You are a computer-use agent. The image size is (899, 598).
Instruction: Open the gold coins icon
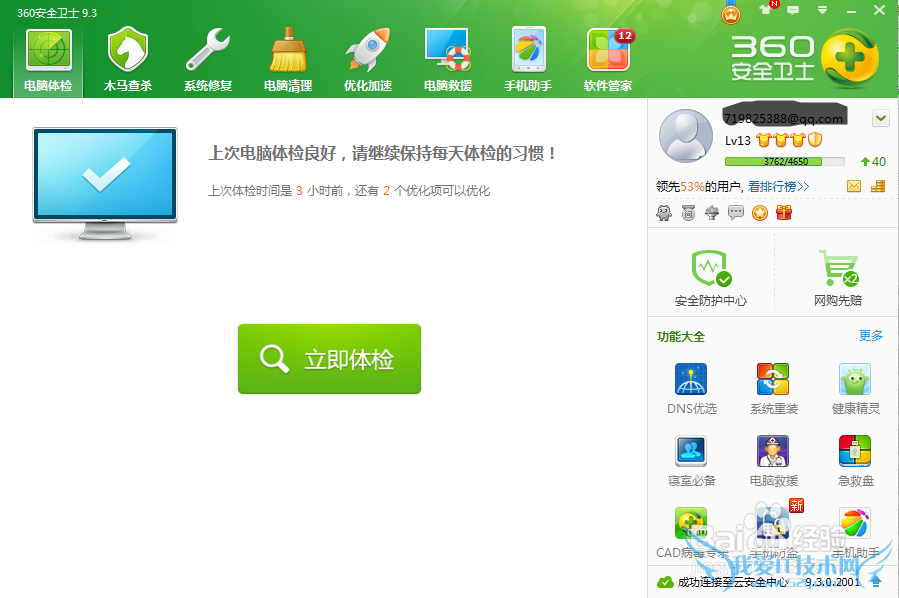point(878,186)
